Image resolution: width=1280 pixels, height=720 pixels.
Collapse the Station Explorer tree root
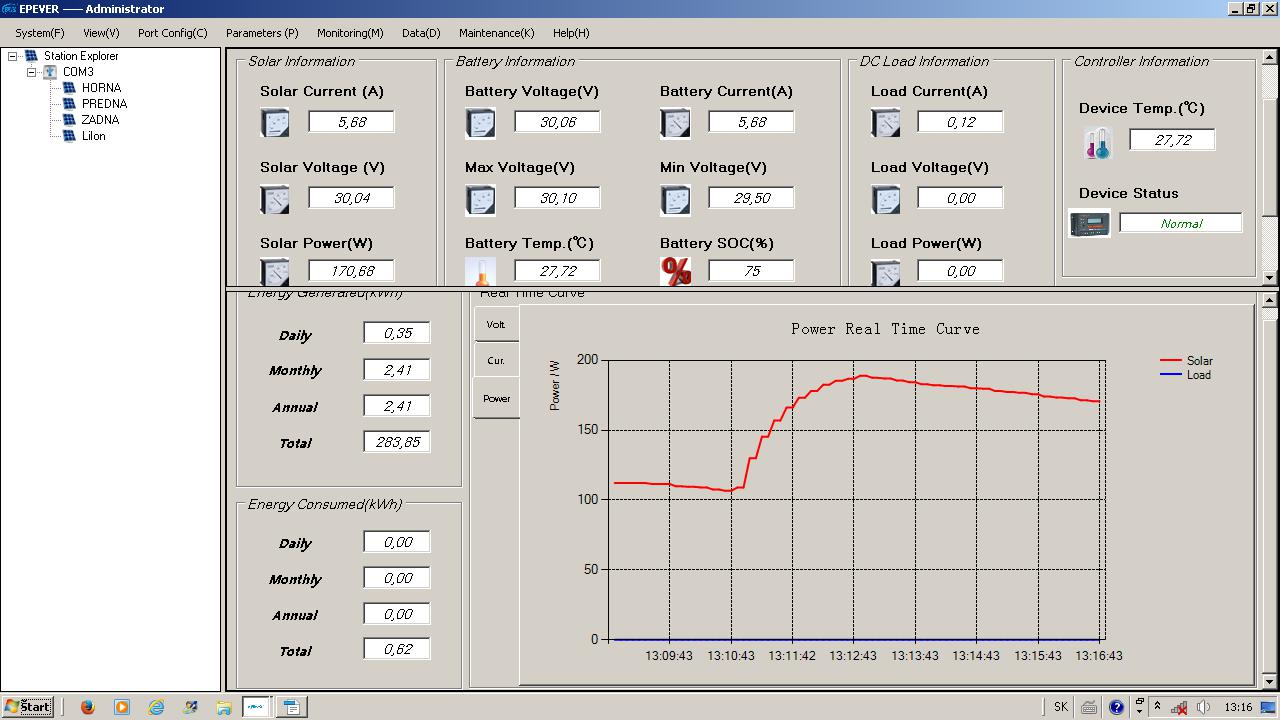pyautogui.click(x=13, y=57)
